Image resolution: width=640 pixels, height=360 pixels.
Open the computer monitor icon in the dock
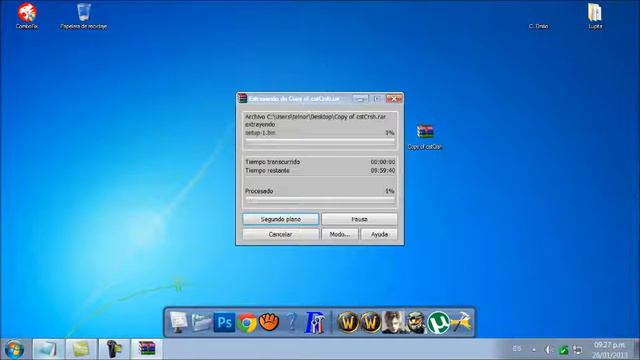tap(178, 322)
